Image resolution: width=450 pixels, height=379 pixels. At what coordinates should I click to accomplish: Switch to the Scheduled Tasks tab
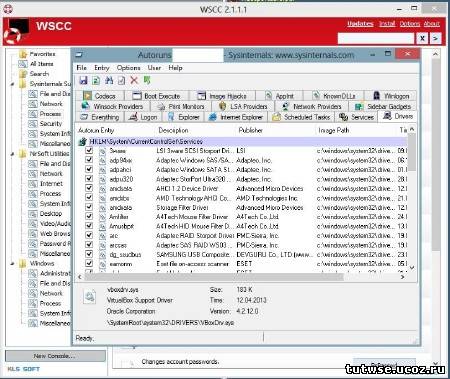click(301, 117)
